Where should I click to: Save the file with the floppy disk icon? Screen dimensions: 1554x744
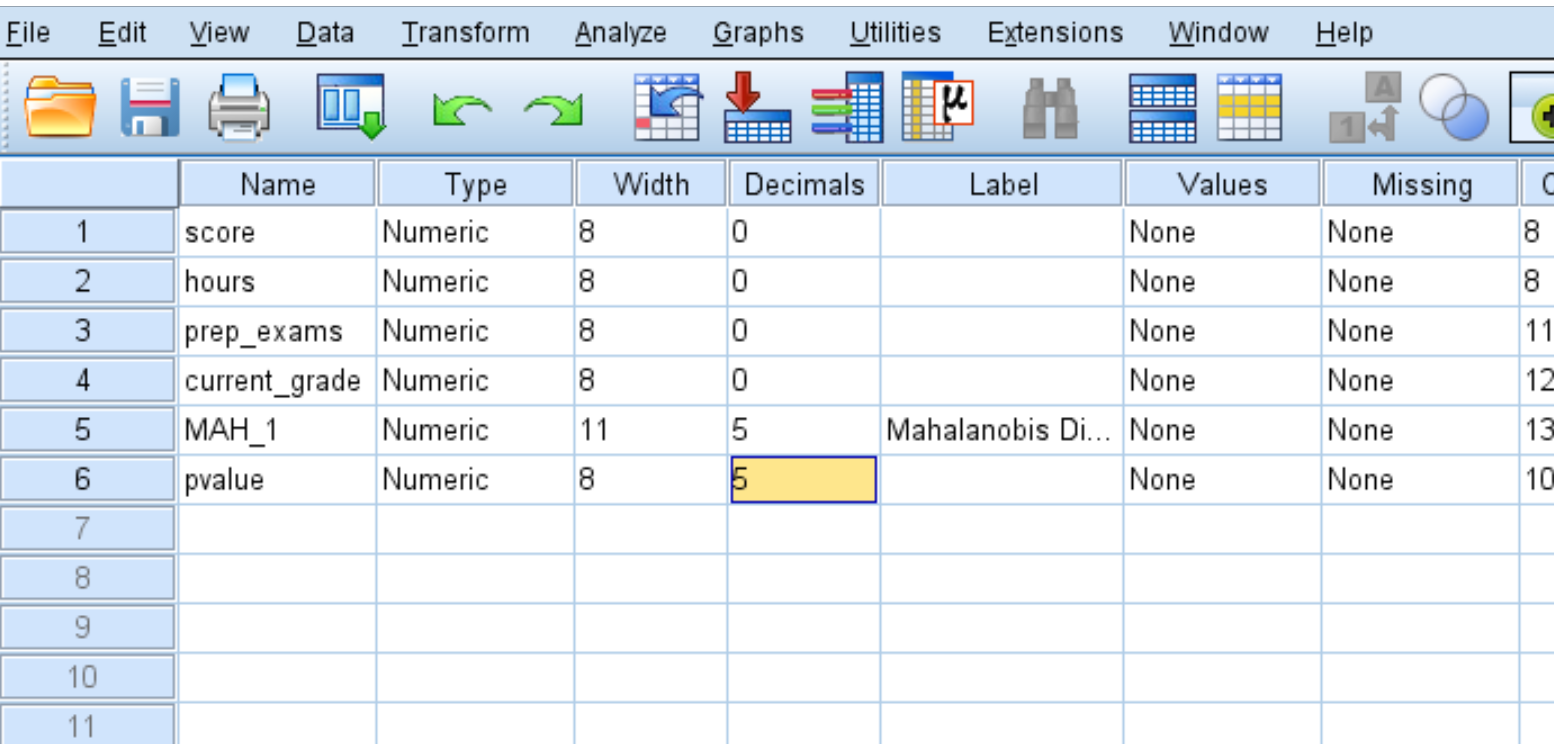click(150, 108)
